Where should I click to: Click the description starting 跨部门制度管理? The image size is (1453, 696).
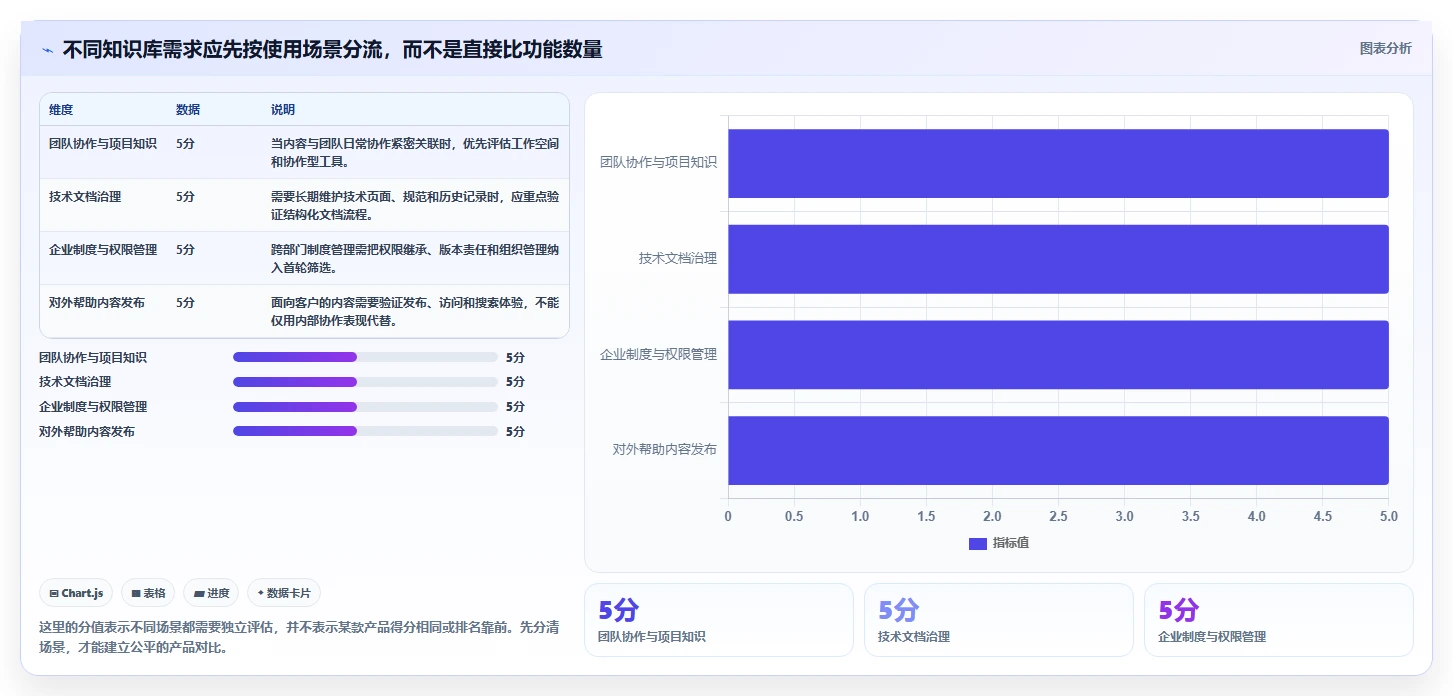tap(415, 258)
